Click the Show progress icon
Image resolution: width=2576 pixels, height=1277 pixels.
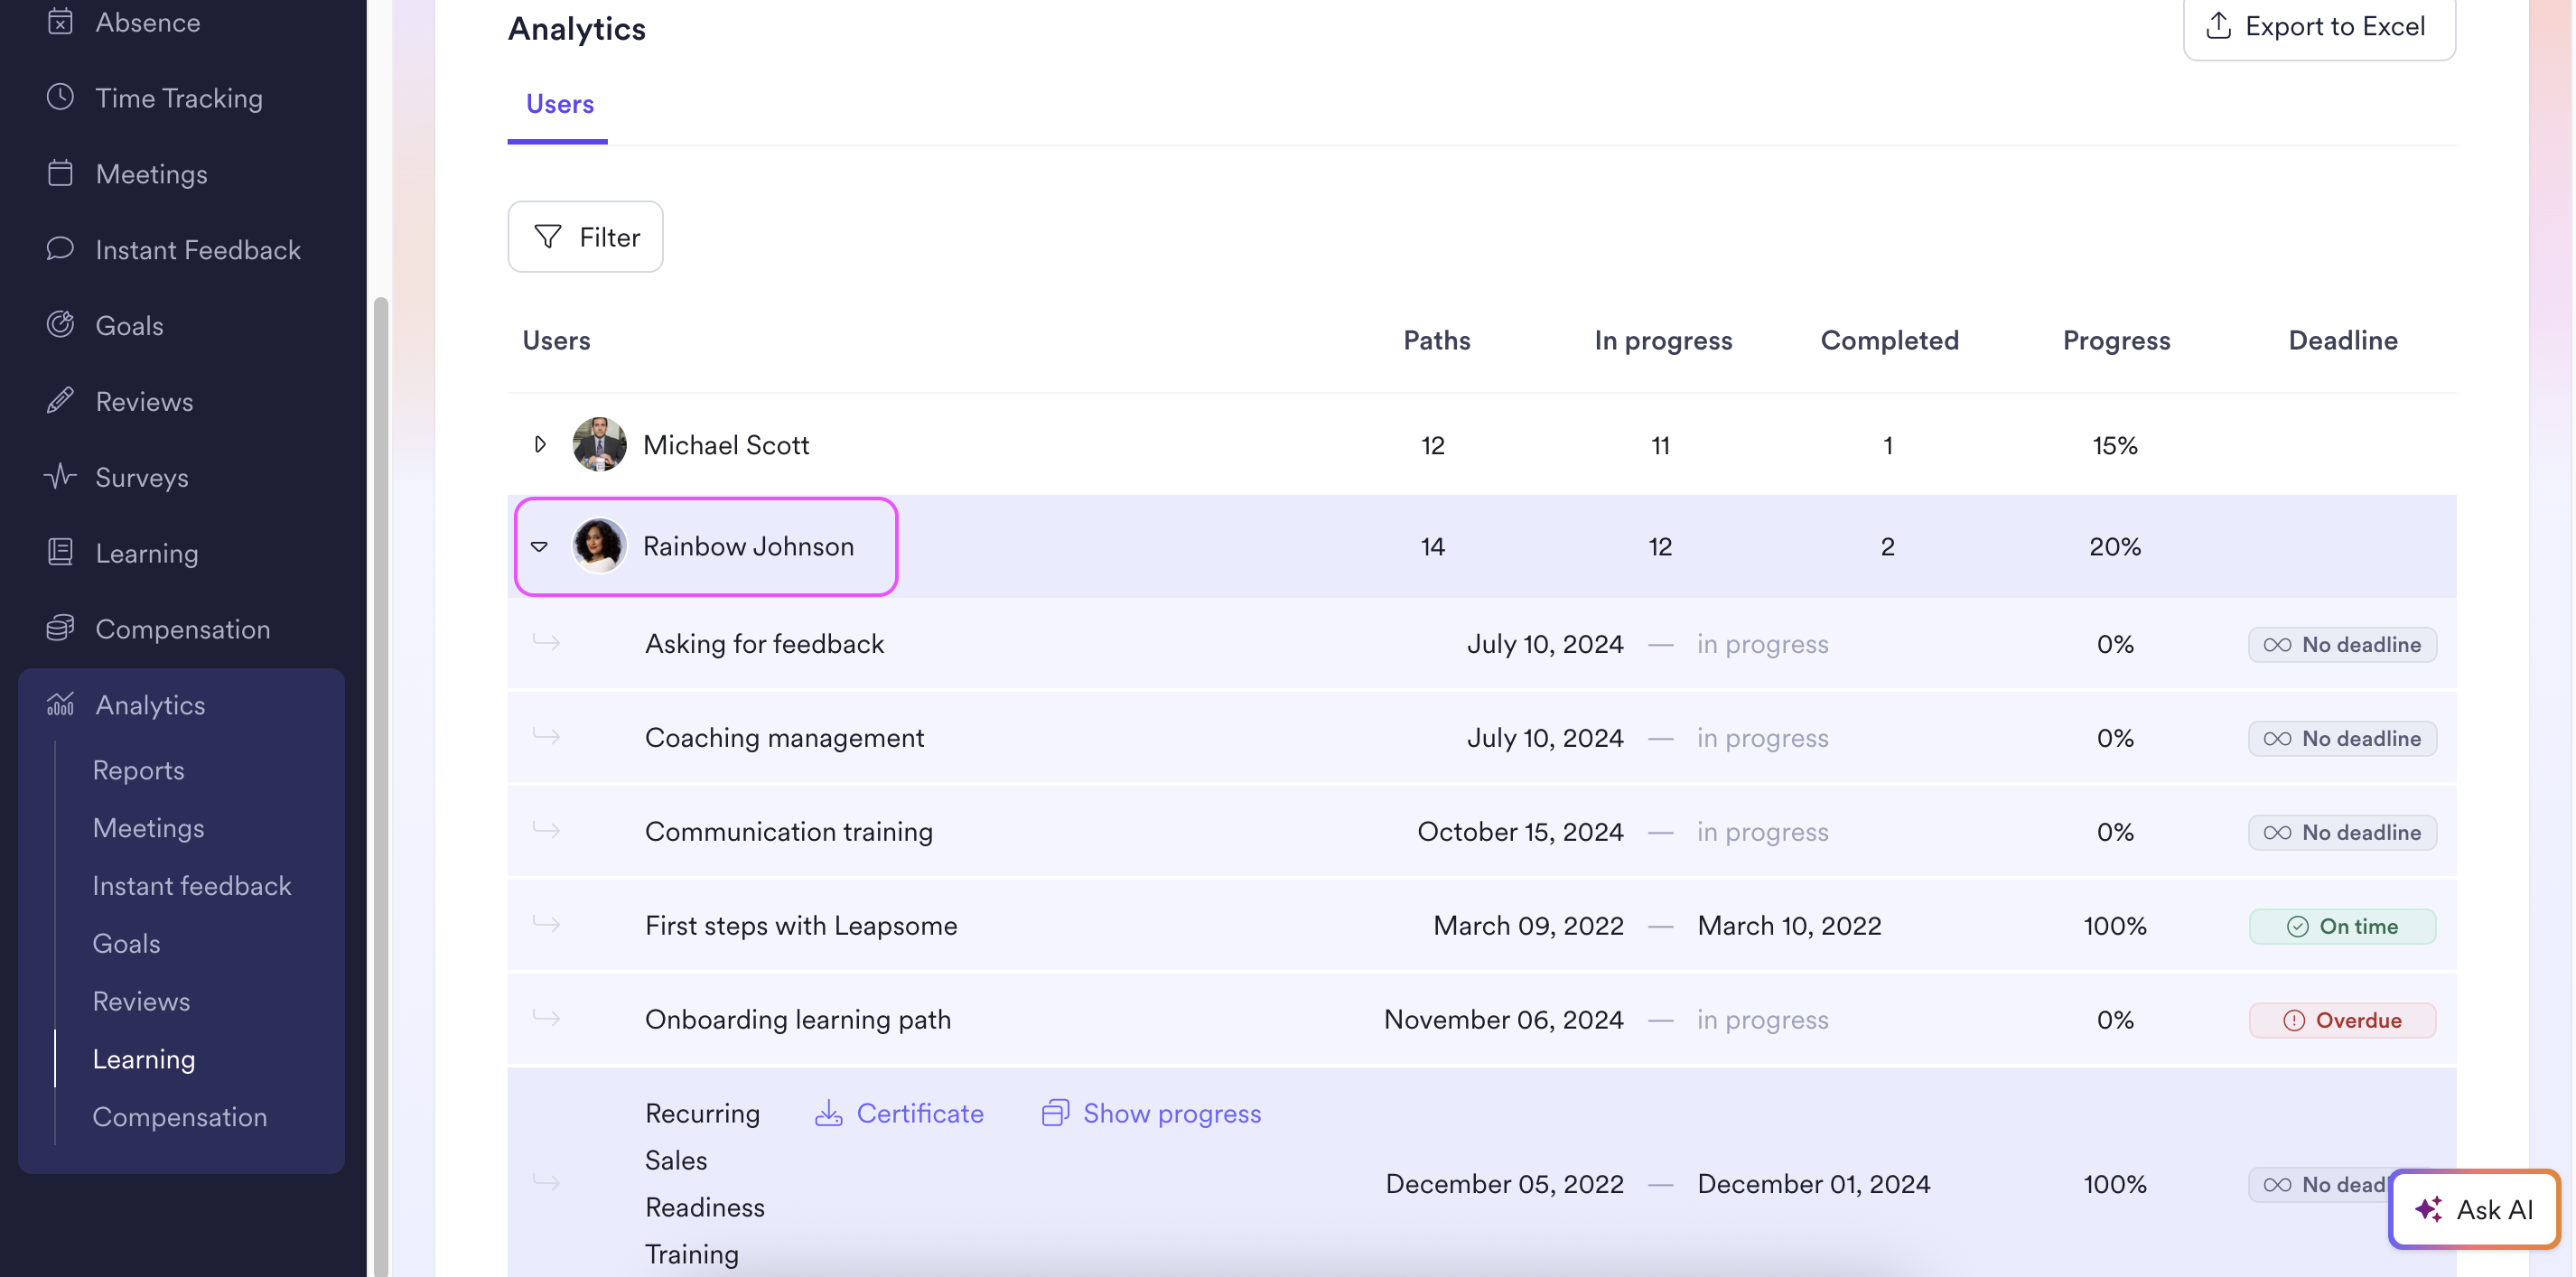click(x=1054, y=1113)
